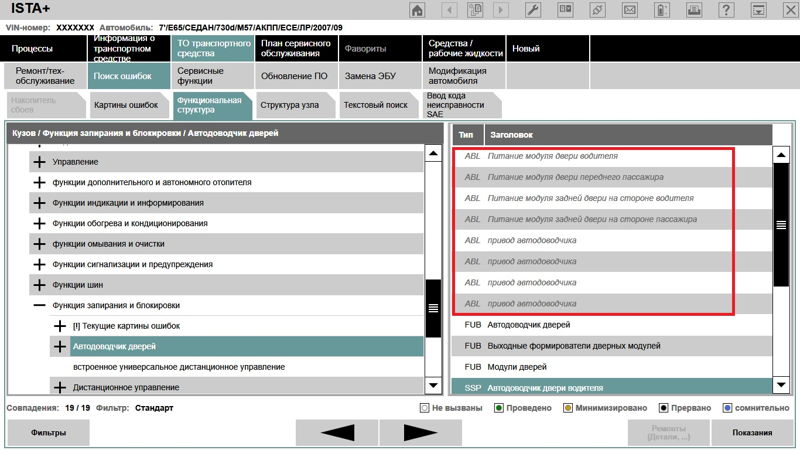800x450 pixels.
Task: Expand the 'Функции шин' tree node
Action: pos(40,285)
